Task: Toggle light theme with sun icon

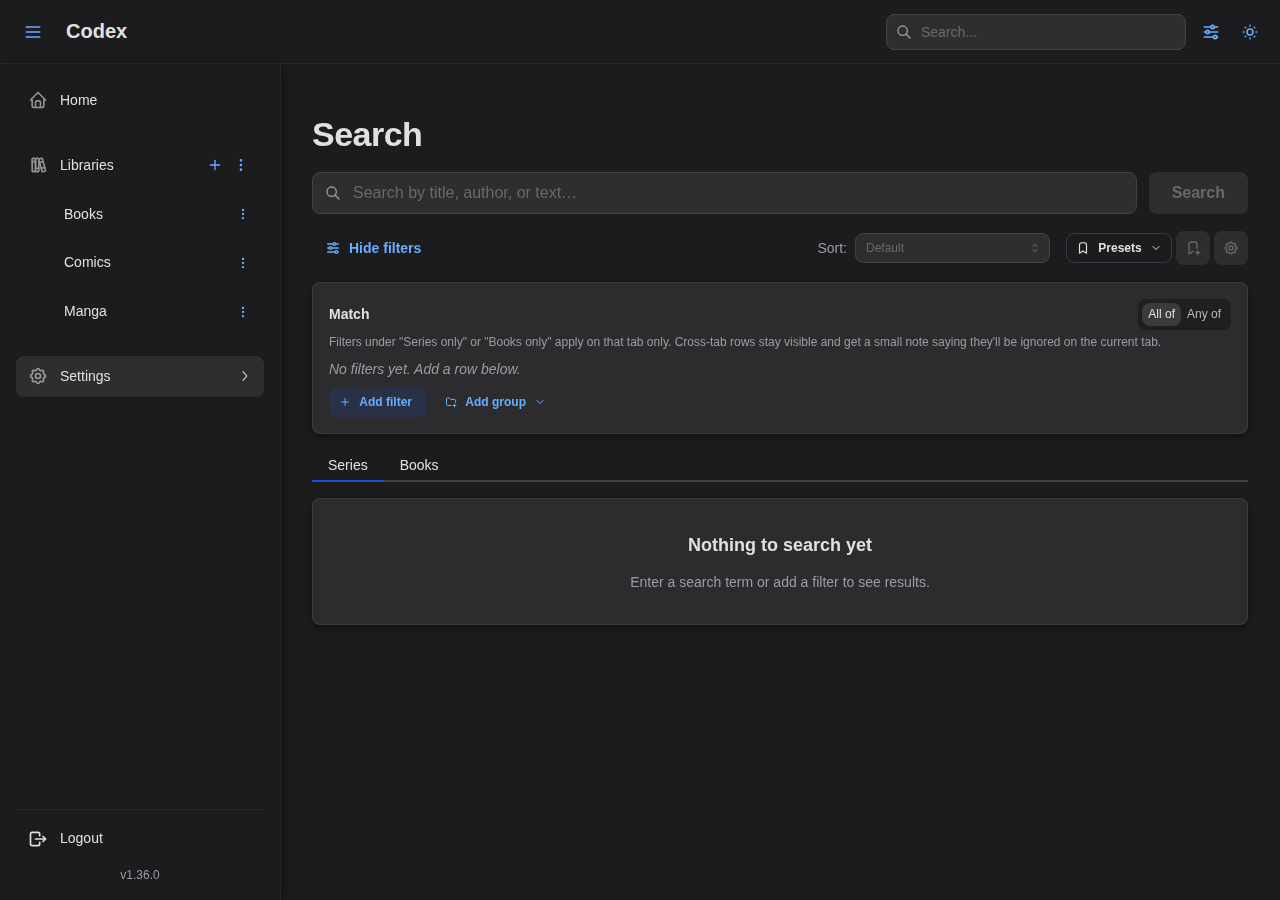Action: 1250,32
